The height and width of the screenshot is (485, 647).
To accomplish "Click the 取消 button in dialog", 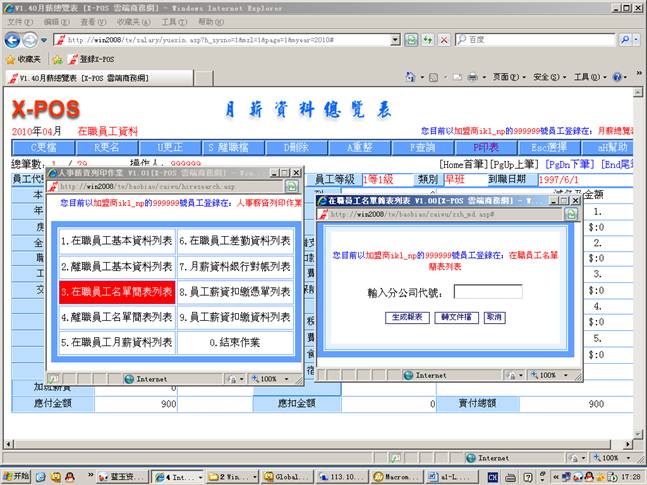I will point(494,317).
